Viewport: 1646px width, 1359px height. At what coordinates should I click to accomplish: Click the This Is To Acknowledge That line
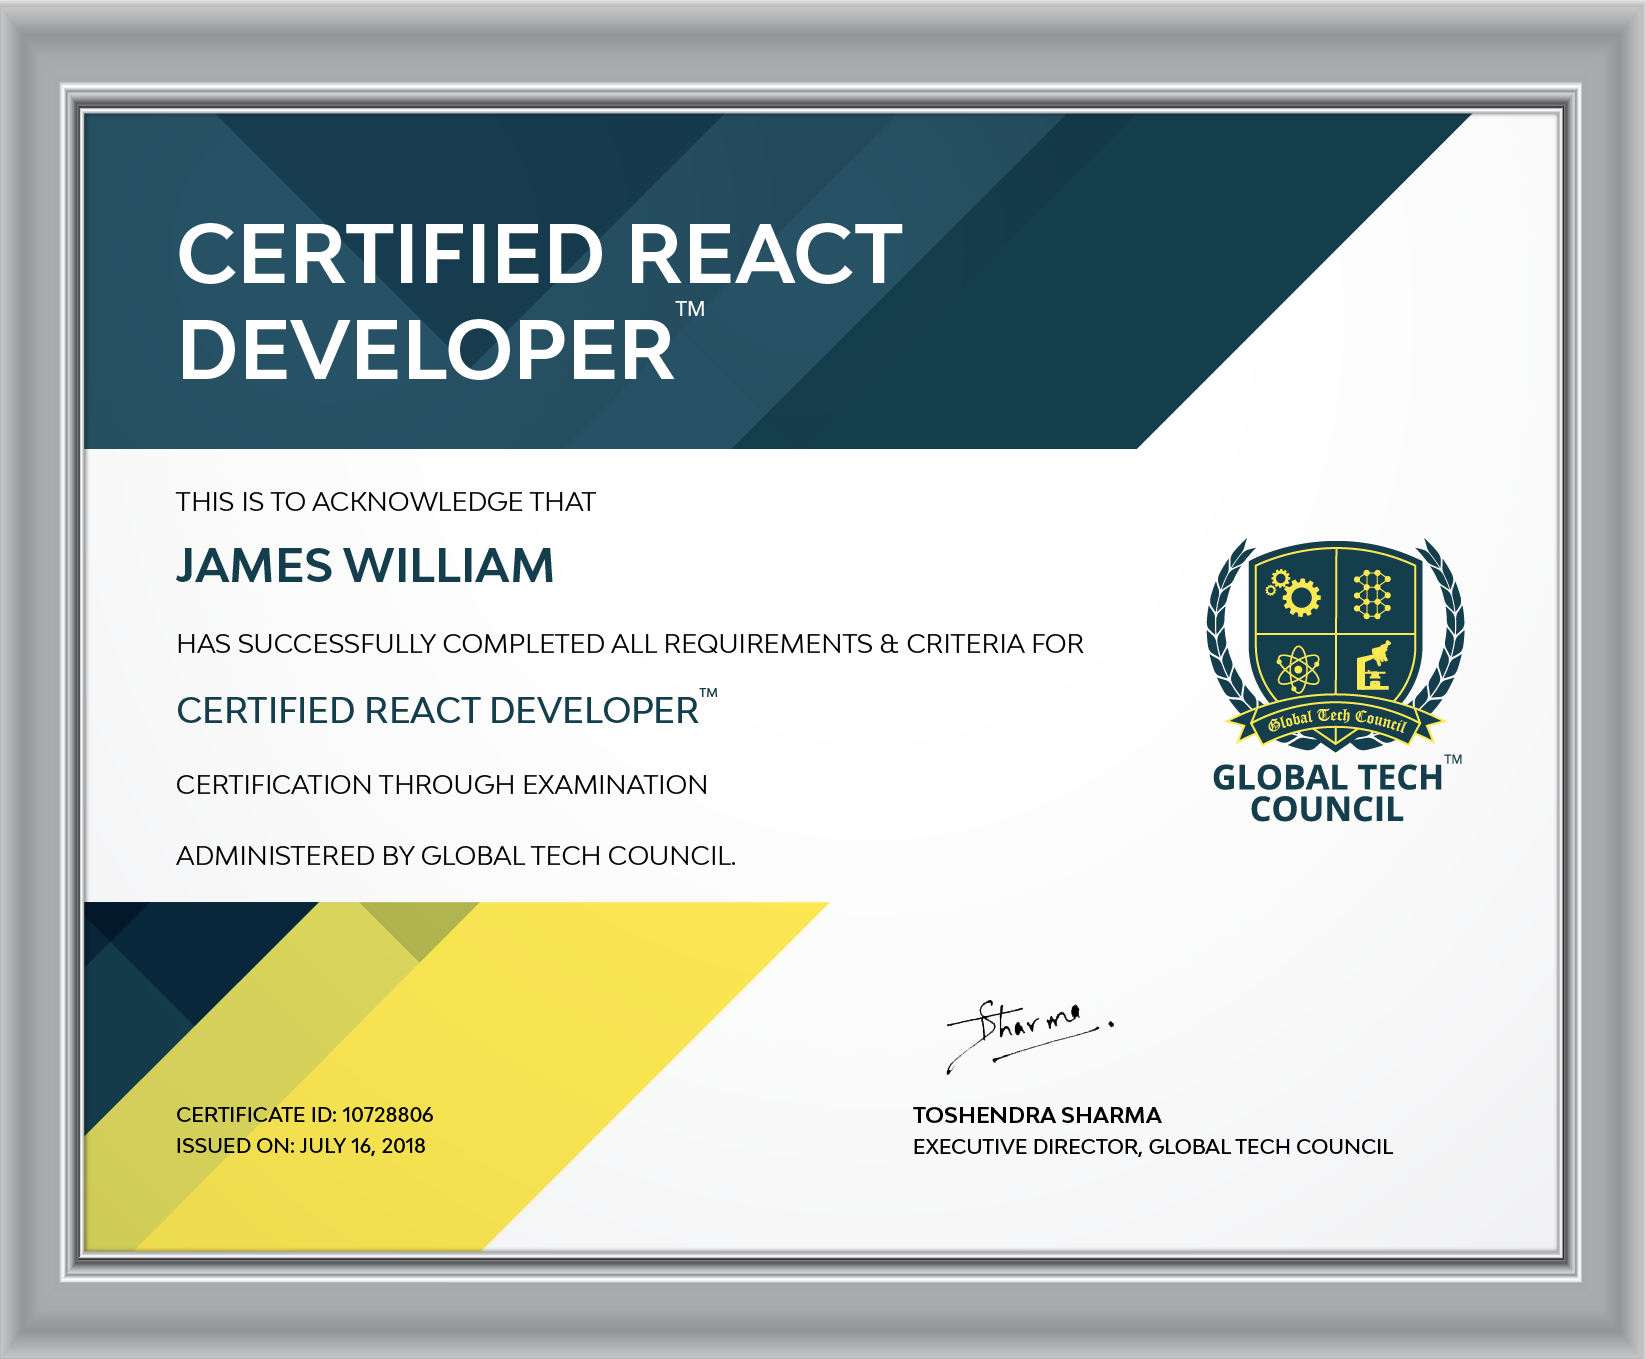coord(386,502)
